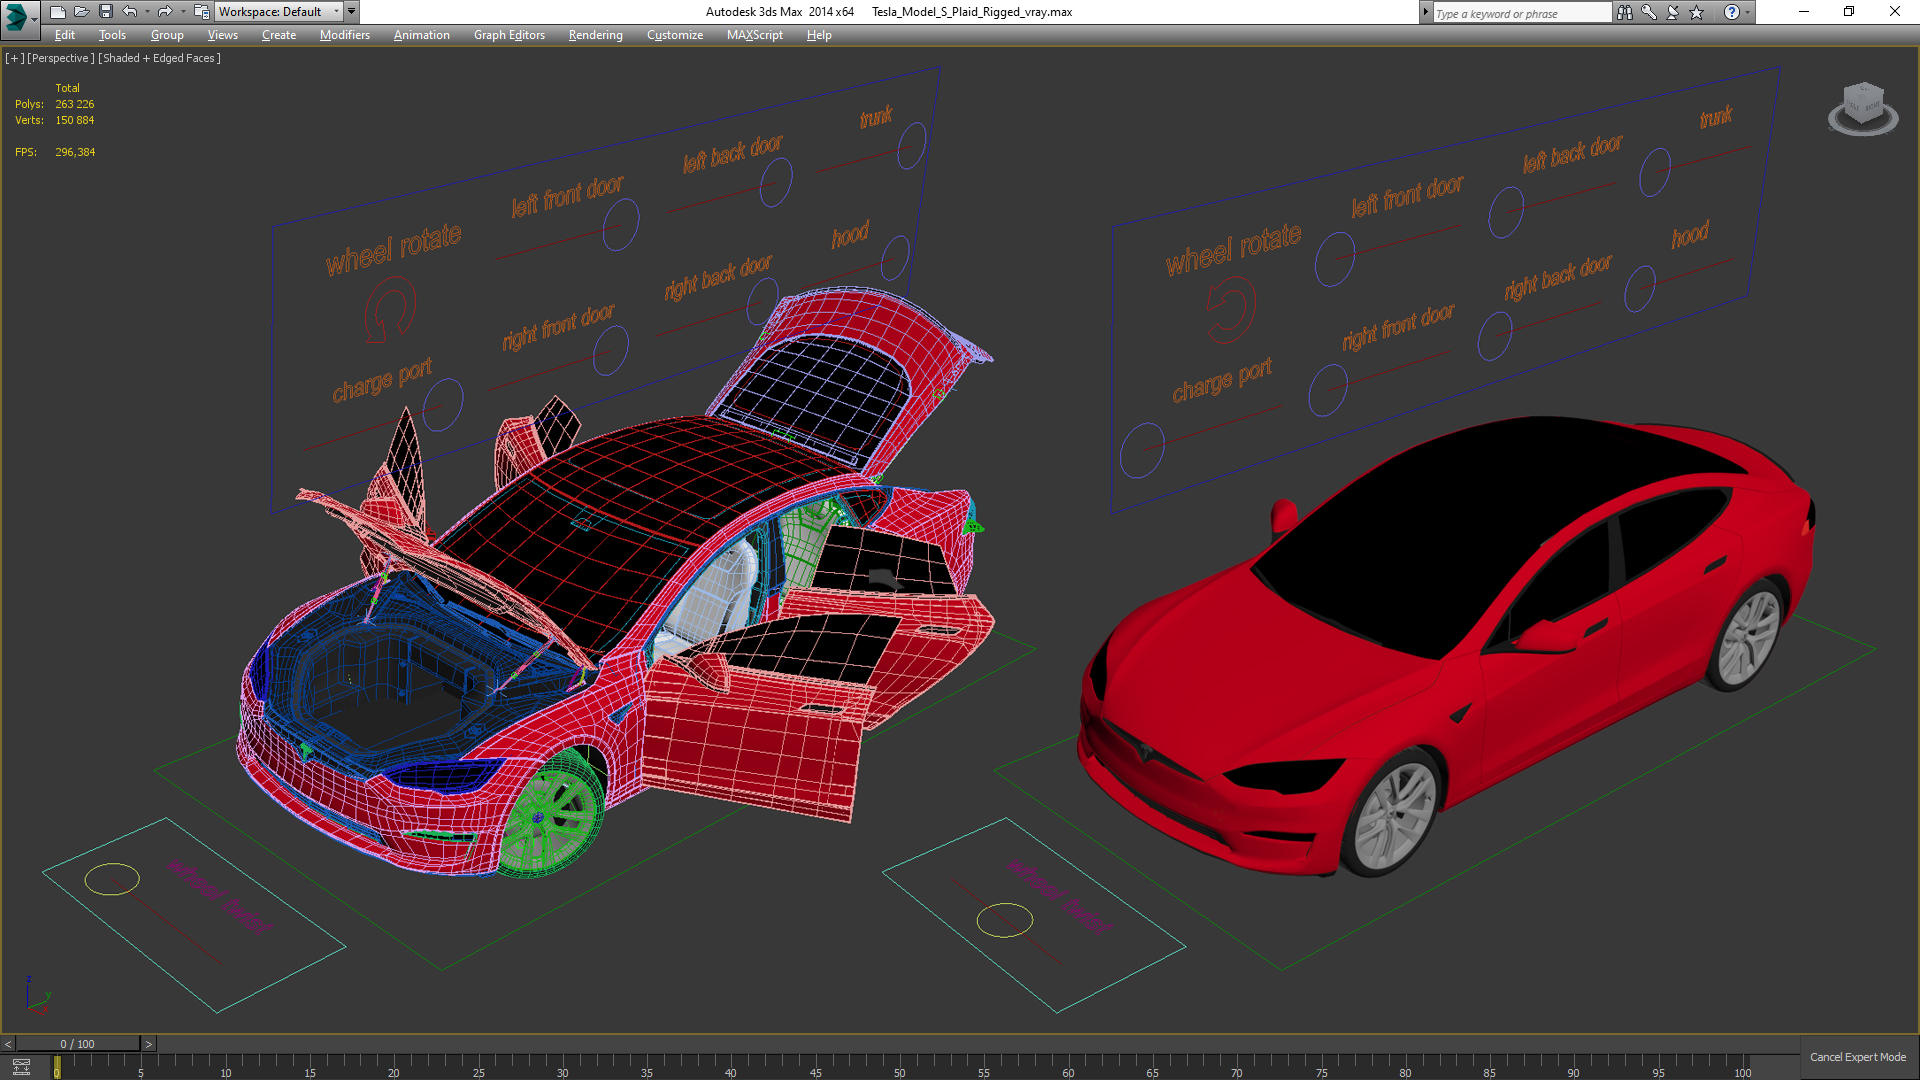Viewport: 1920px width, 1080px height.
Task: Select left rig charge port slider circle
Action: click(x=442, y=403)
